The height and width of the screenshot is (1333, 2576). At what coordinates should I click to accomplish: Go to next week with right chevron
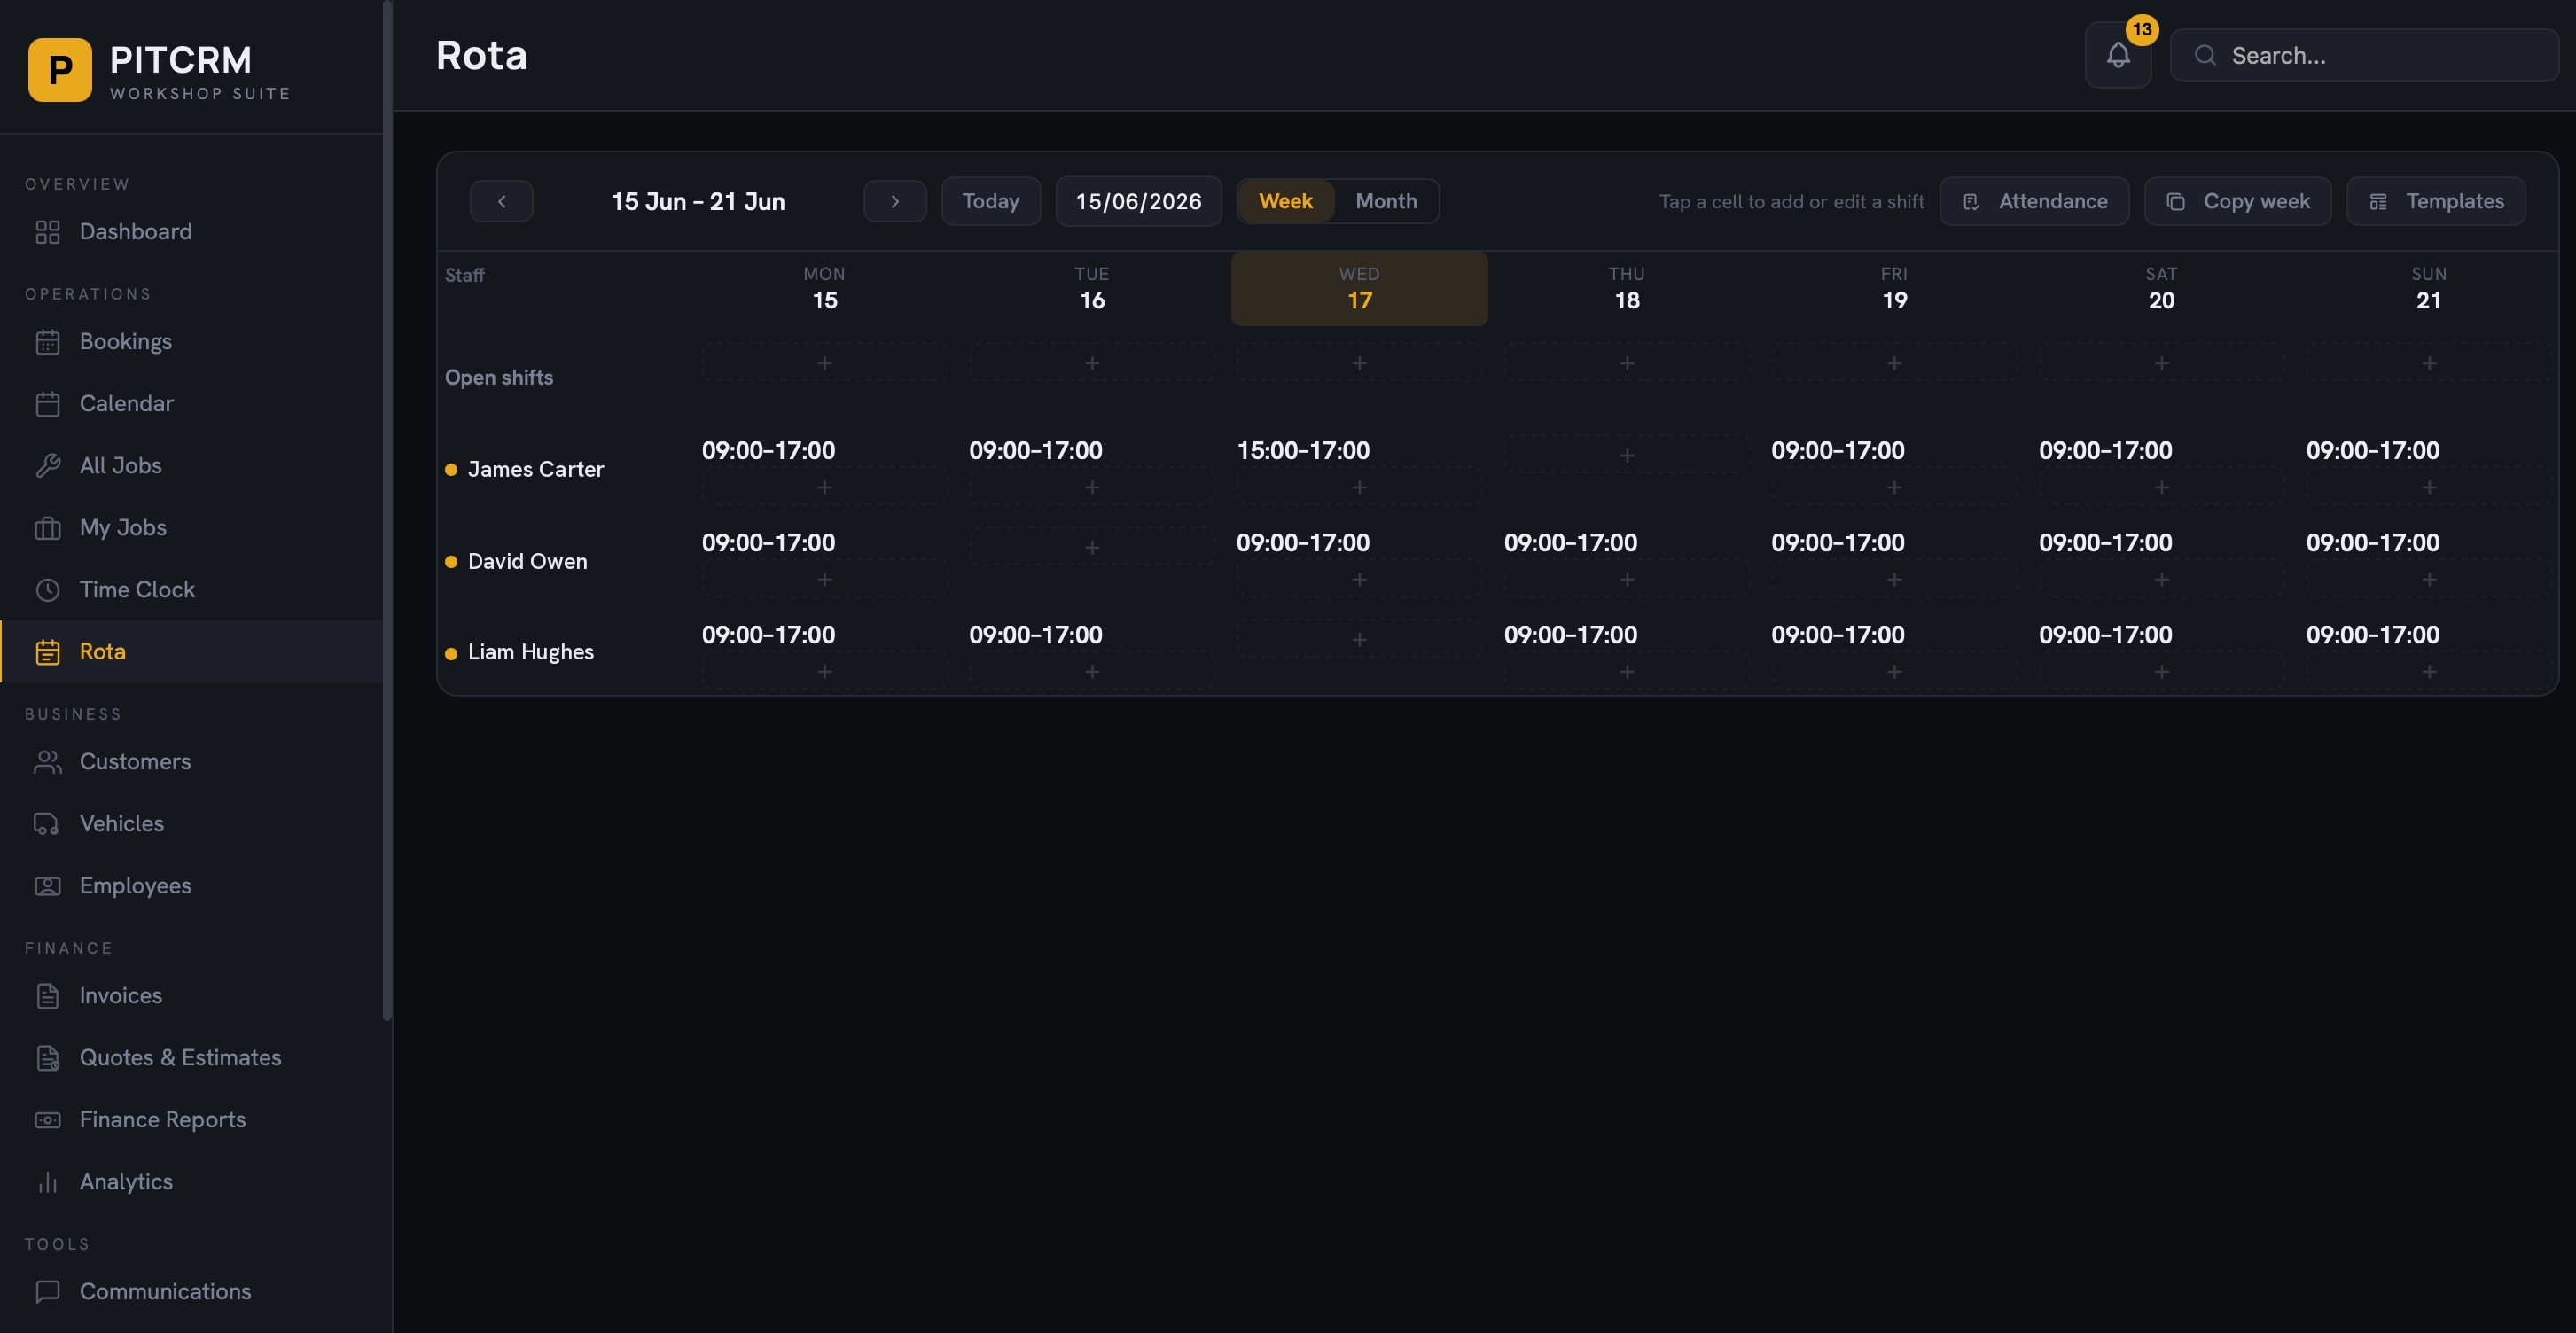tap(895, 201)
